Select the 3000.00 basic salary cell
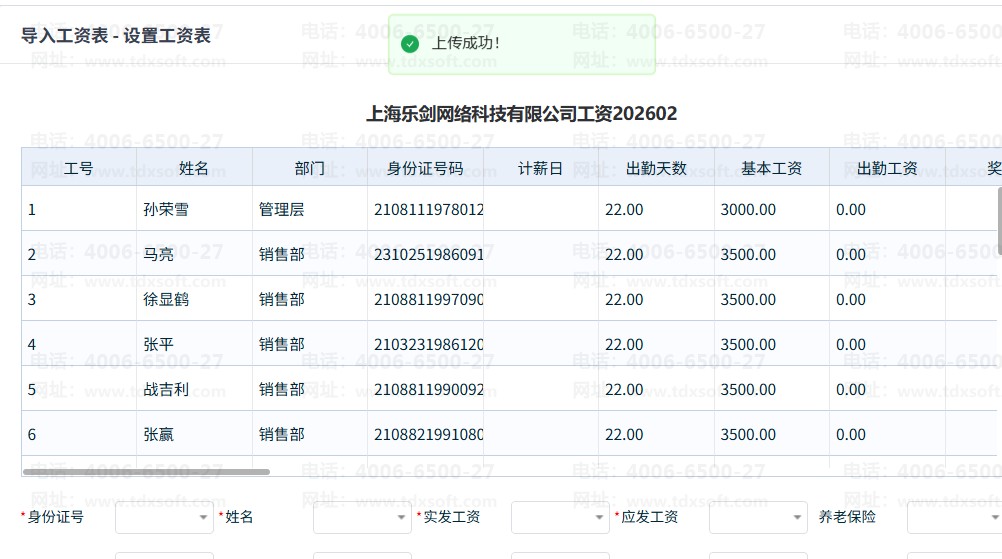This screenshot has width=1002, height=559. click(x=748, y=210)
